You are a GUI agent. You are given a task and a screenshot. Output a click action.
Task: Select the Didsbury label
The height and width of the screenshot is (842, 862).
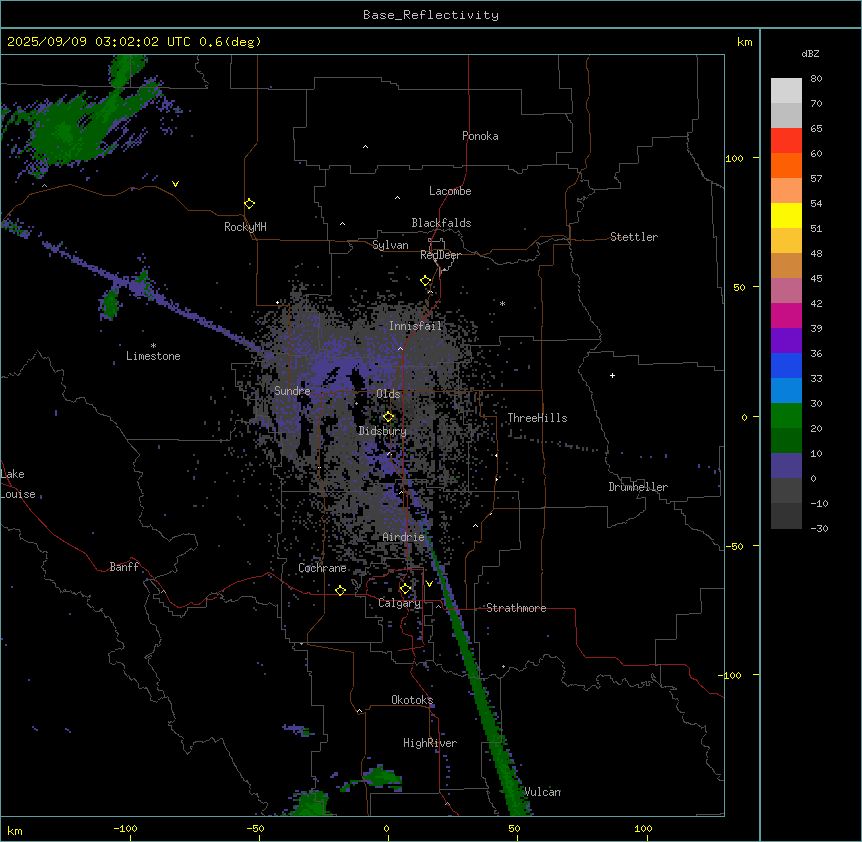coord(383,431)
